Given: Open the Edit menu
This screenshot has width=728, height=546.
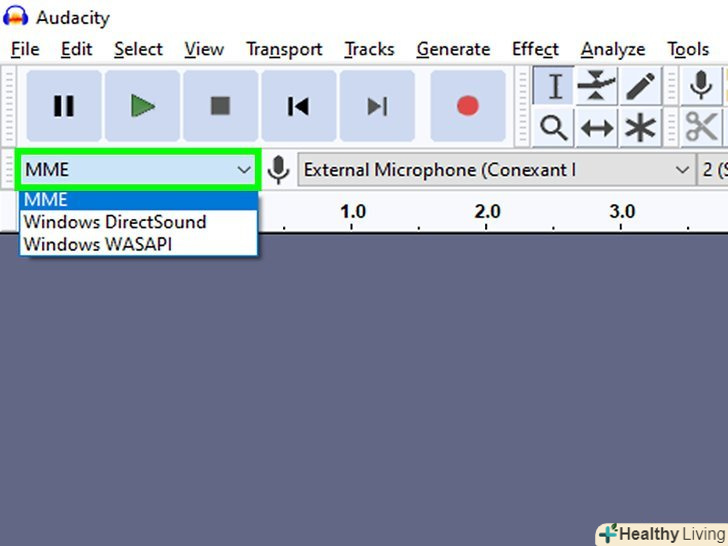Looking at the screenshot, I should tap(76, 49).
